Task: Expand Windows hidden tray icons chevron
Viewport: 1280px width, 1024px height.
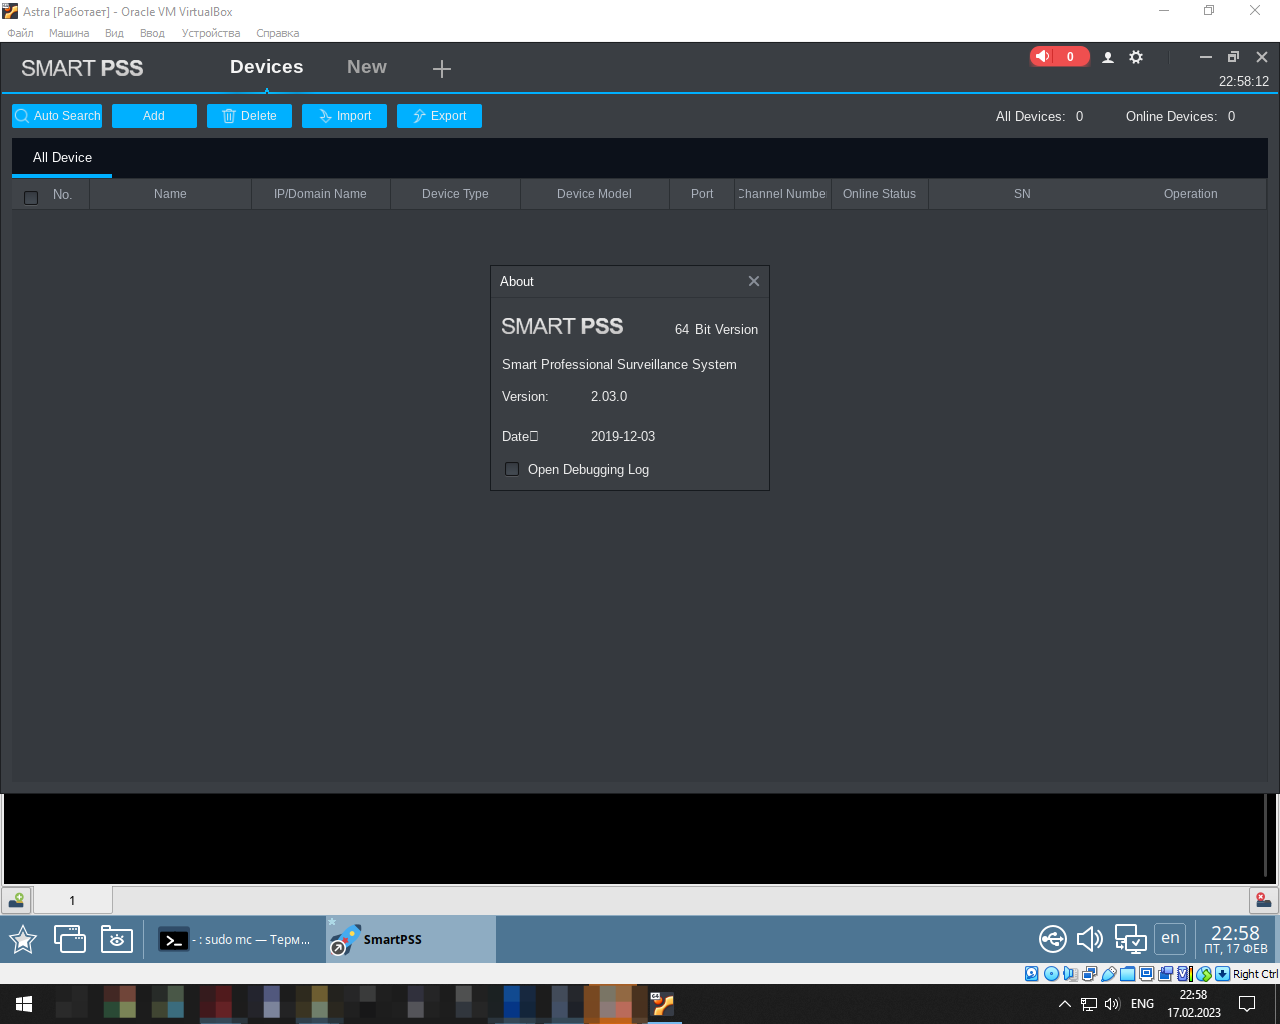Action: click(x=1064, y=1004)
